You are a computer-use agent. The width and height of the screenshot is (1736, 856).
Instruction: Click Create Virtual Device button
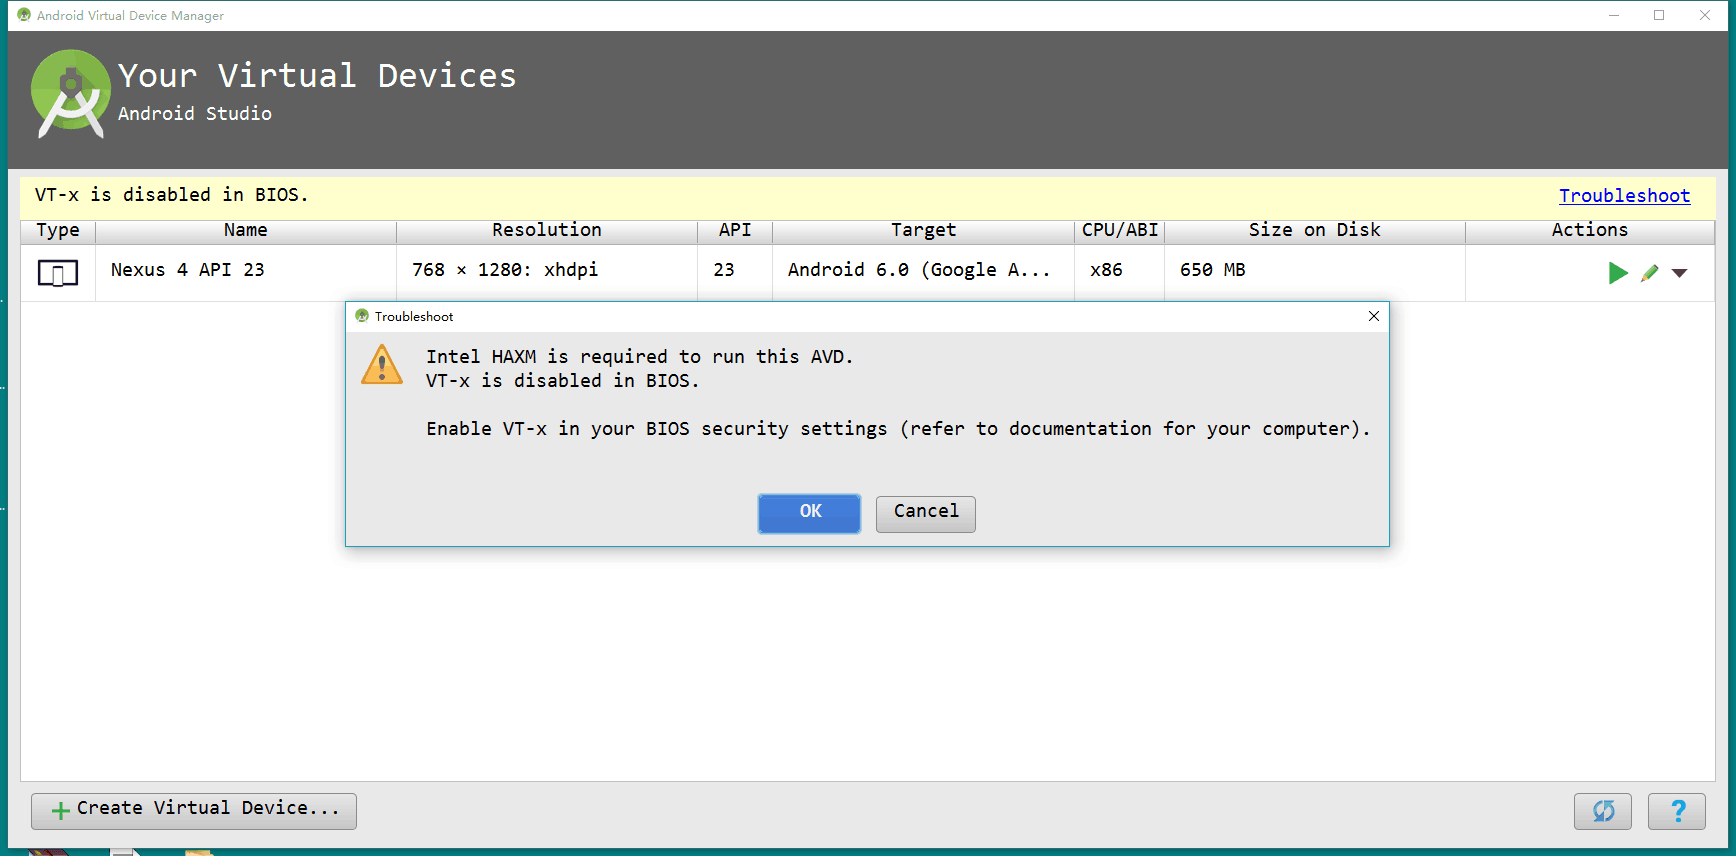[194, 811]
